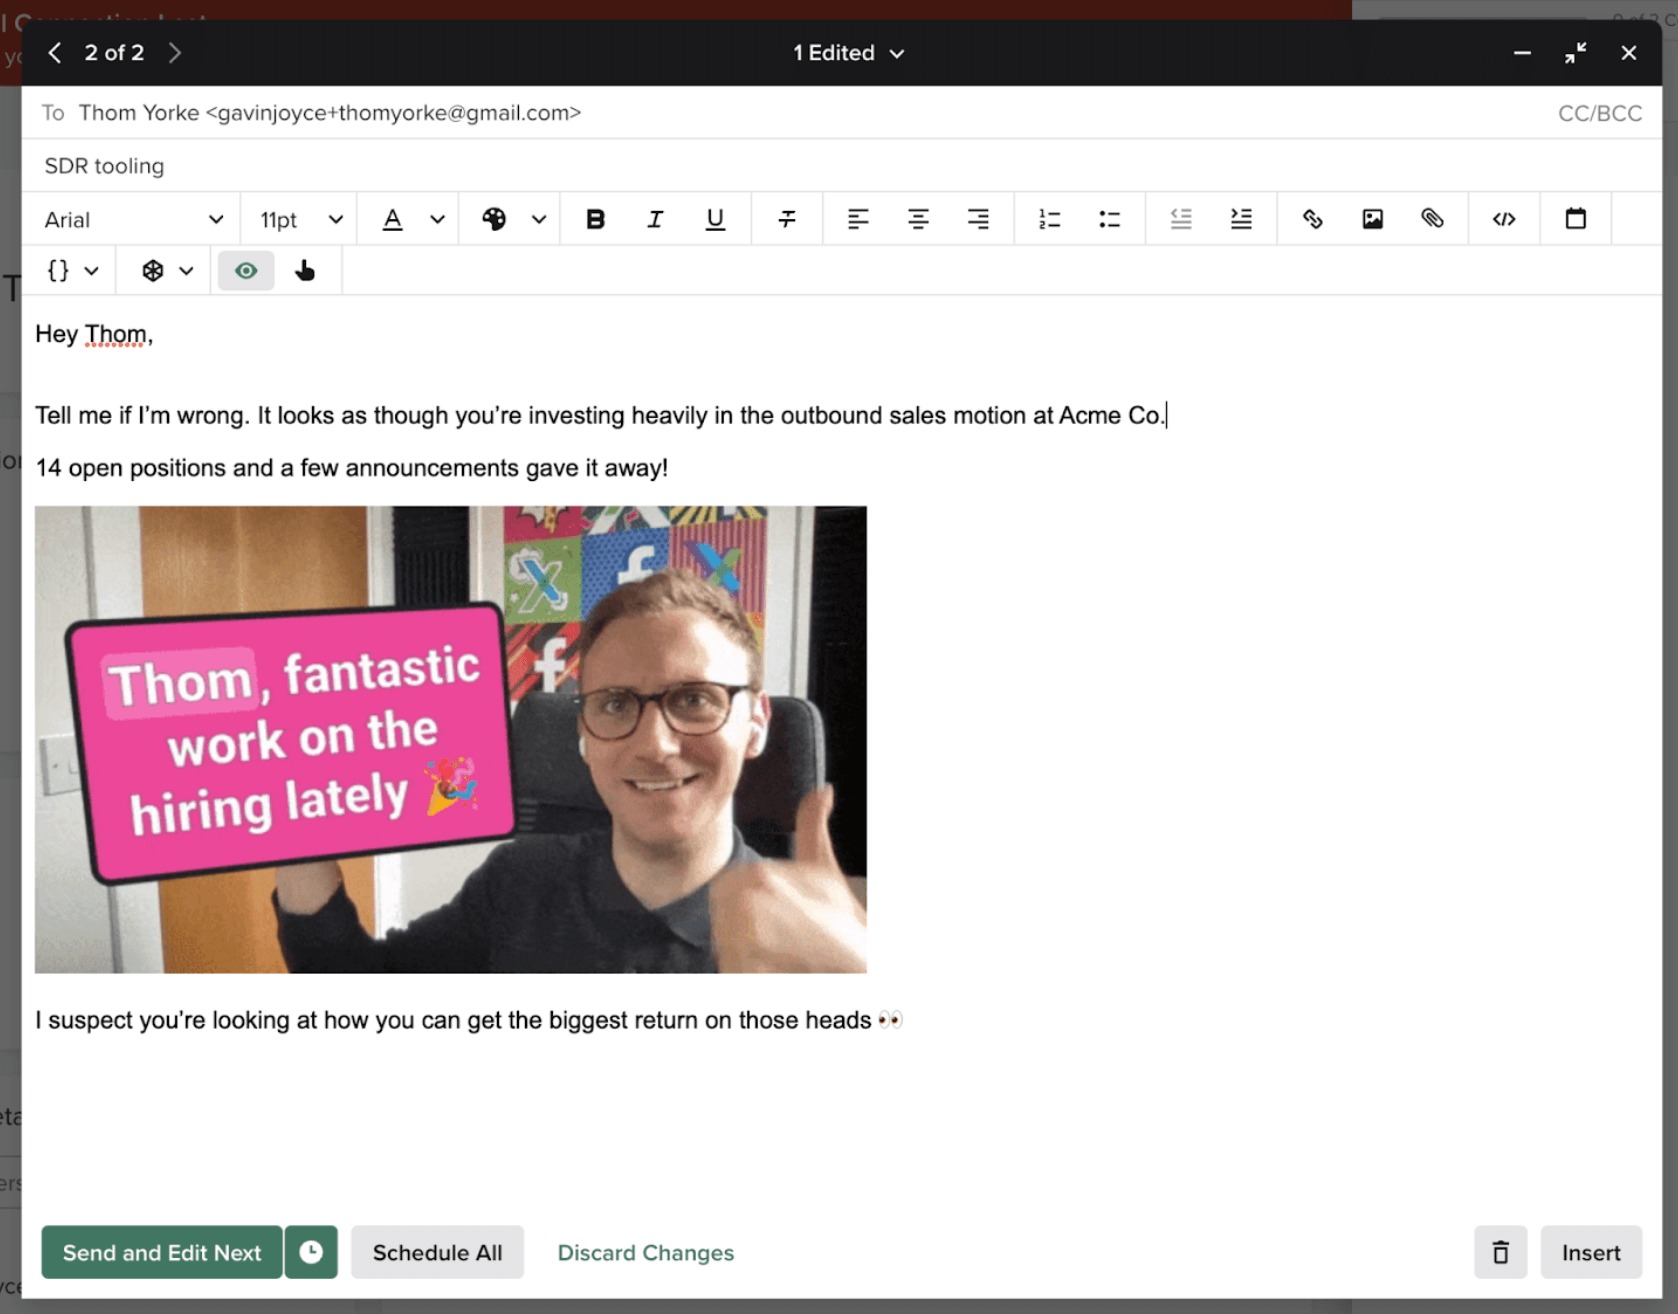The image size is (1678, 1314).
Task: Toggle bold formatting
Action: pyautogui.click(x=595, y=219)
